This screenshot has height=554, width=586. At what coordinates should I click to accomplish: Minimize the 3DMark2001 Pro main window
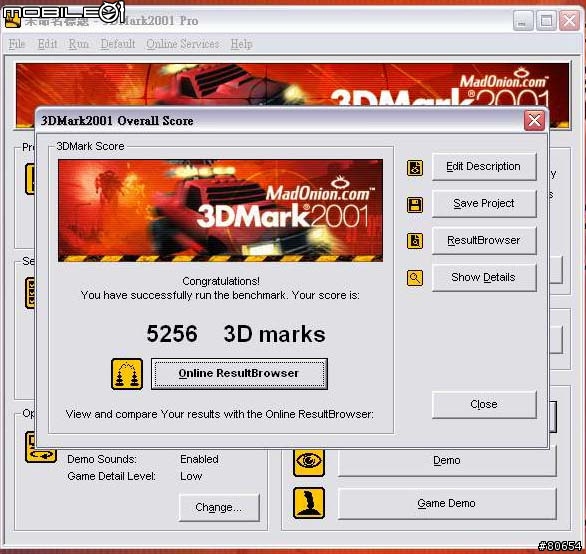coord(523,20)
